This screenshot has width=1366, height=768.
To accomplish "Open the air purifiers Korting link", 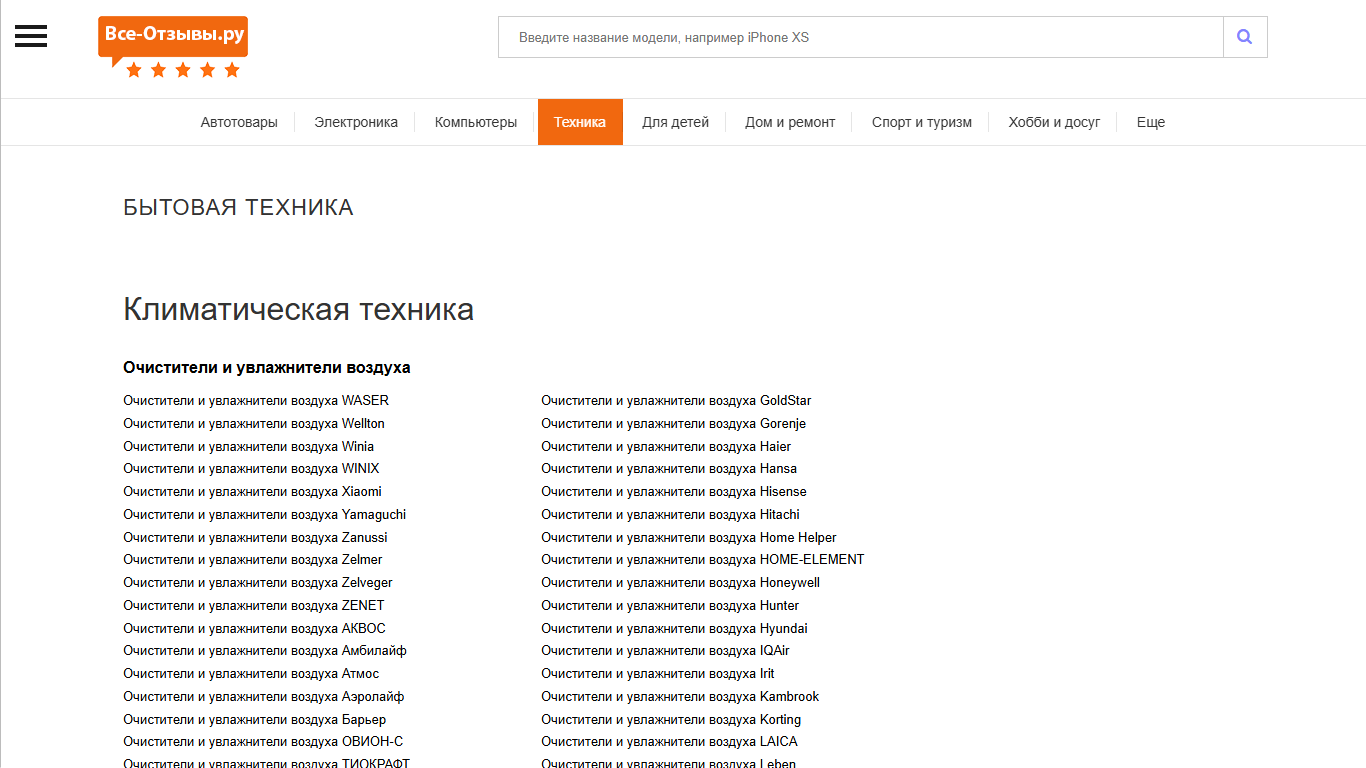I will pos(672,719).
